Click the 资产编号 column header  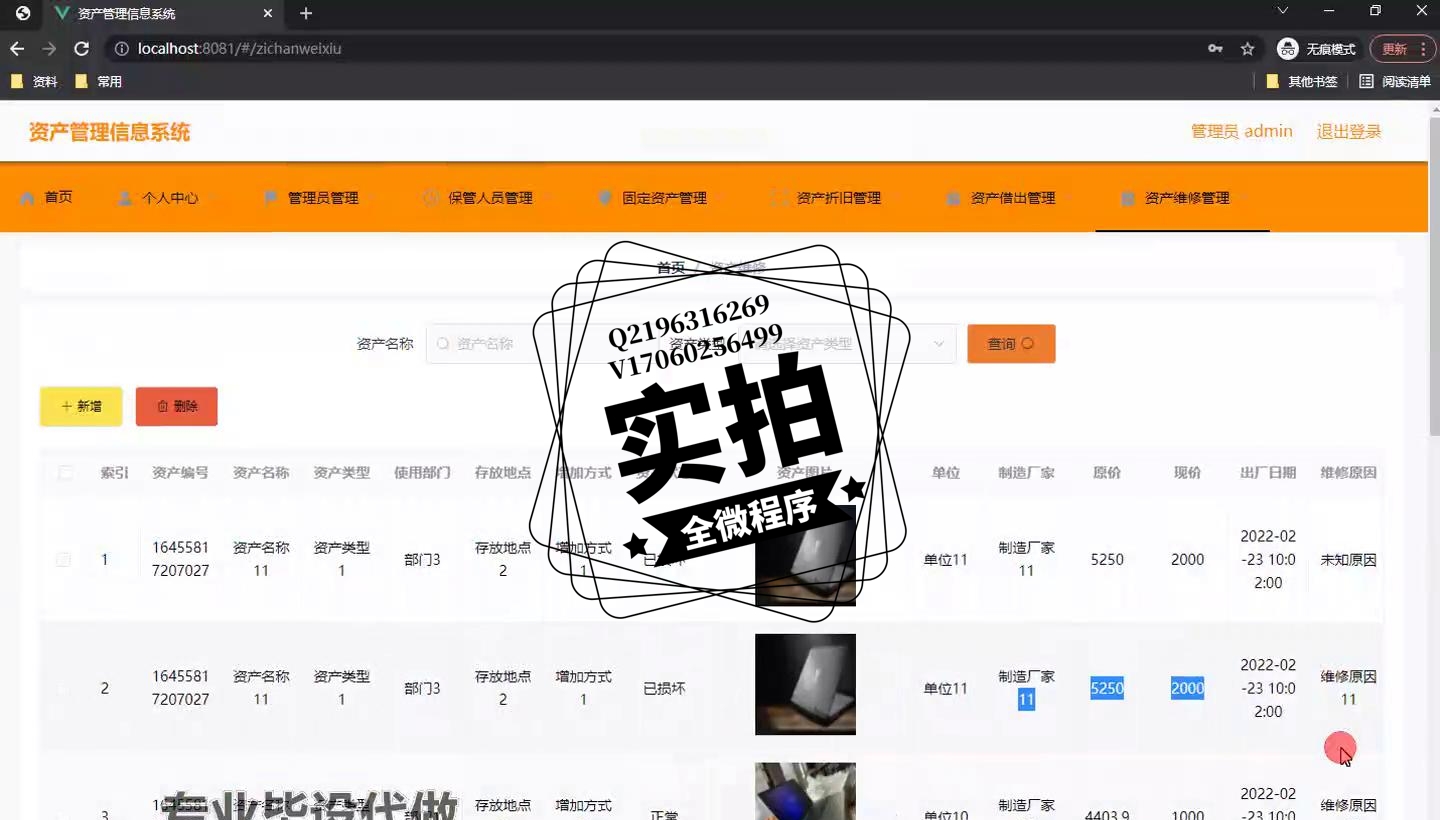coord(180,472)
